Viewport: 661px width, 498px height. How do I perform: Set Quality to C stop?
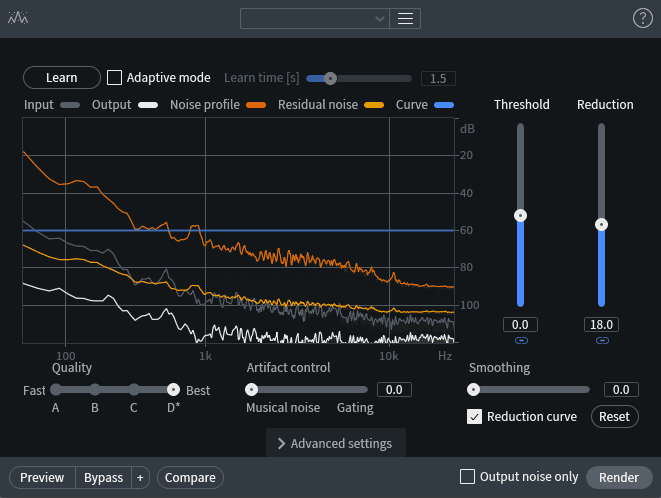[134, 390]
